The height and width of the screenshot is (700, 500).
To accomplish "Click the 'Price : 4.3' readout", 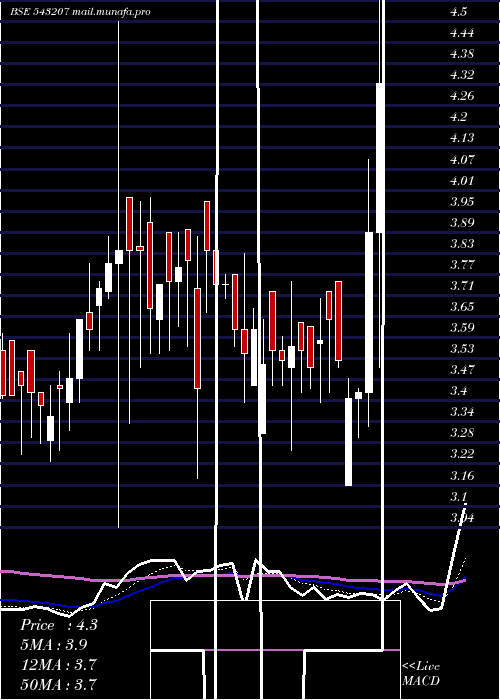I will pos(58,625).
